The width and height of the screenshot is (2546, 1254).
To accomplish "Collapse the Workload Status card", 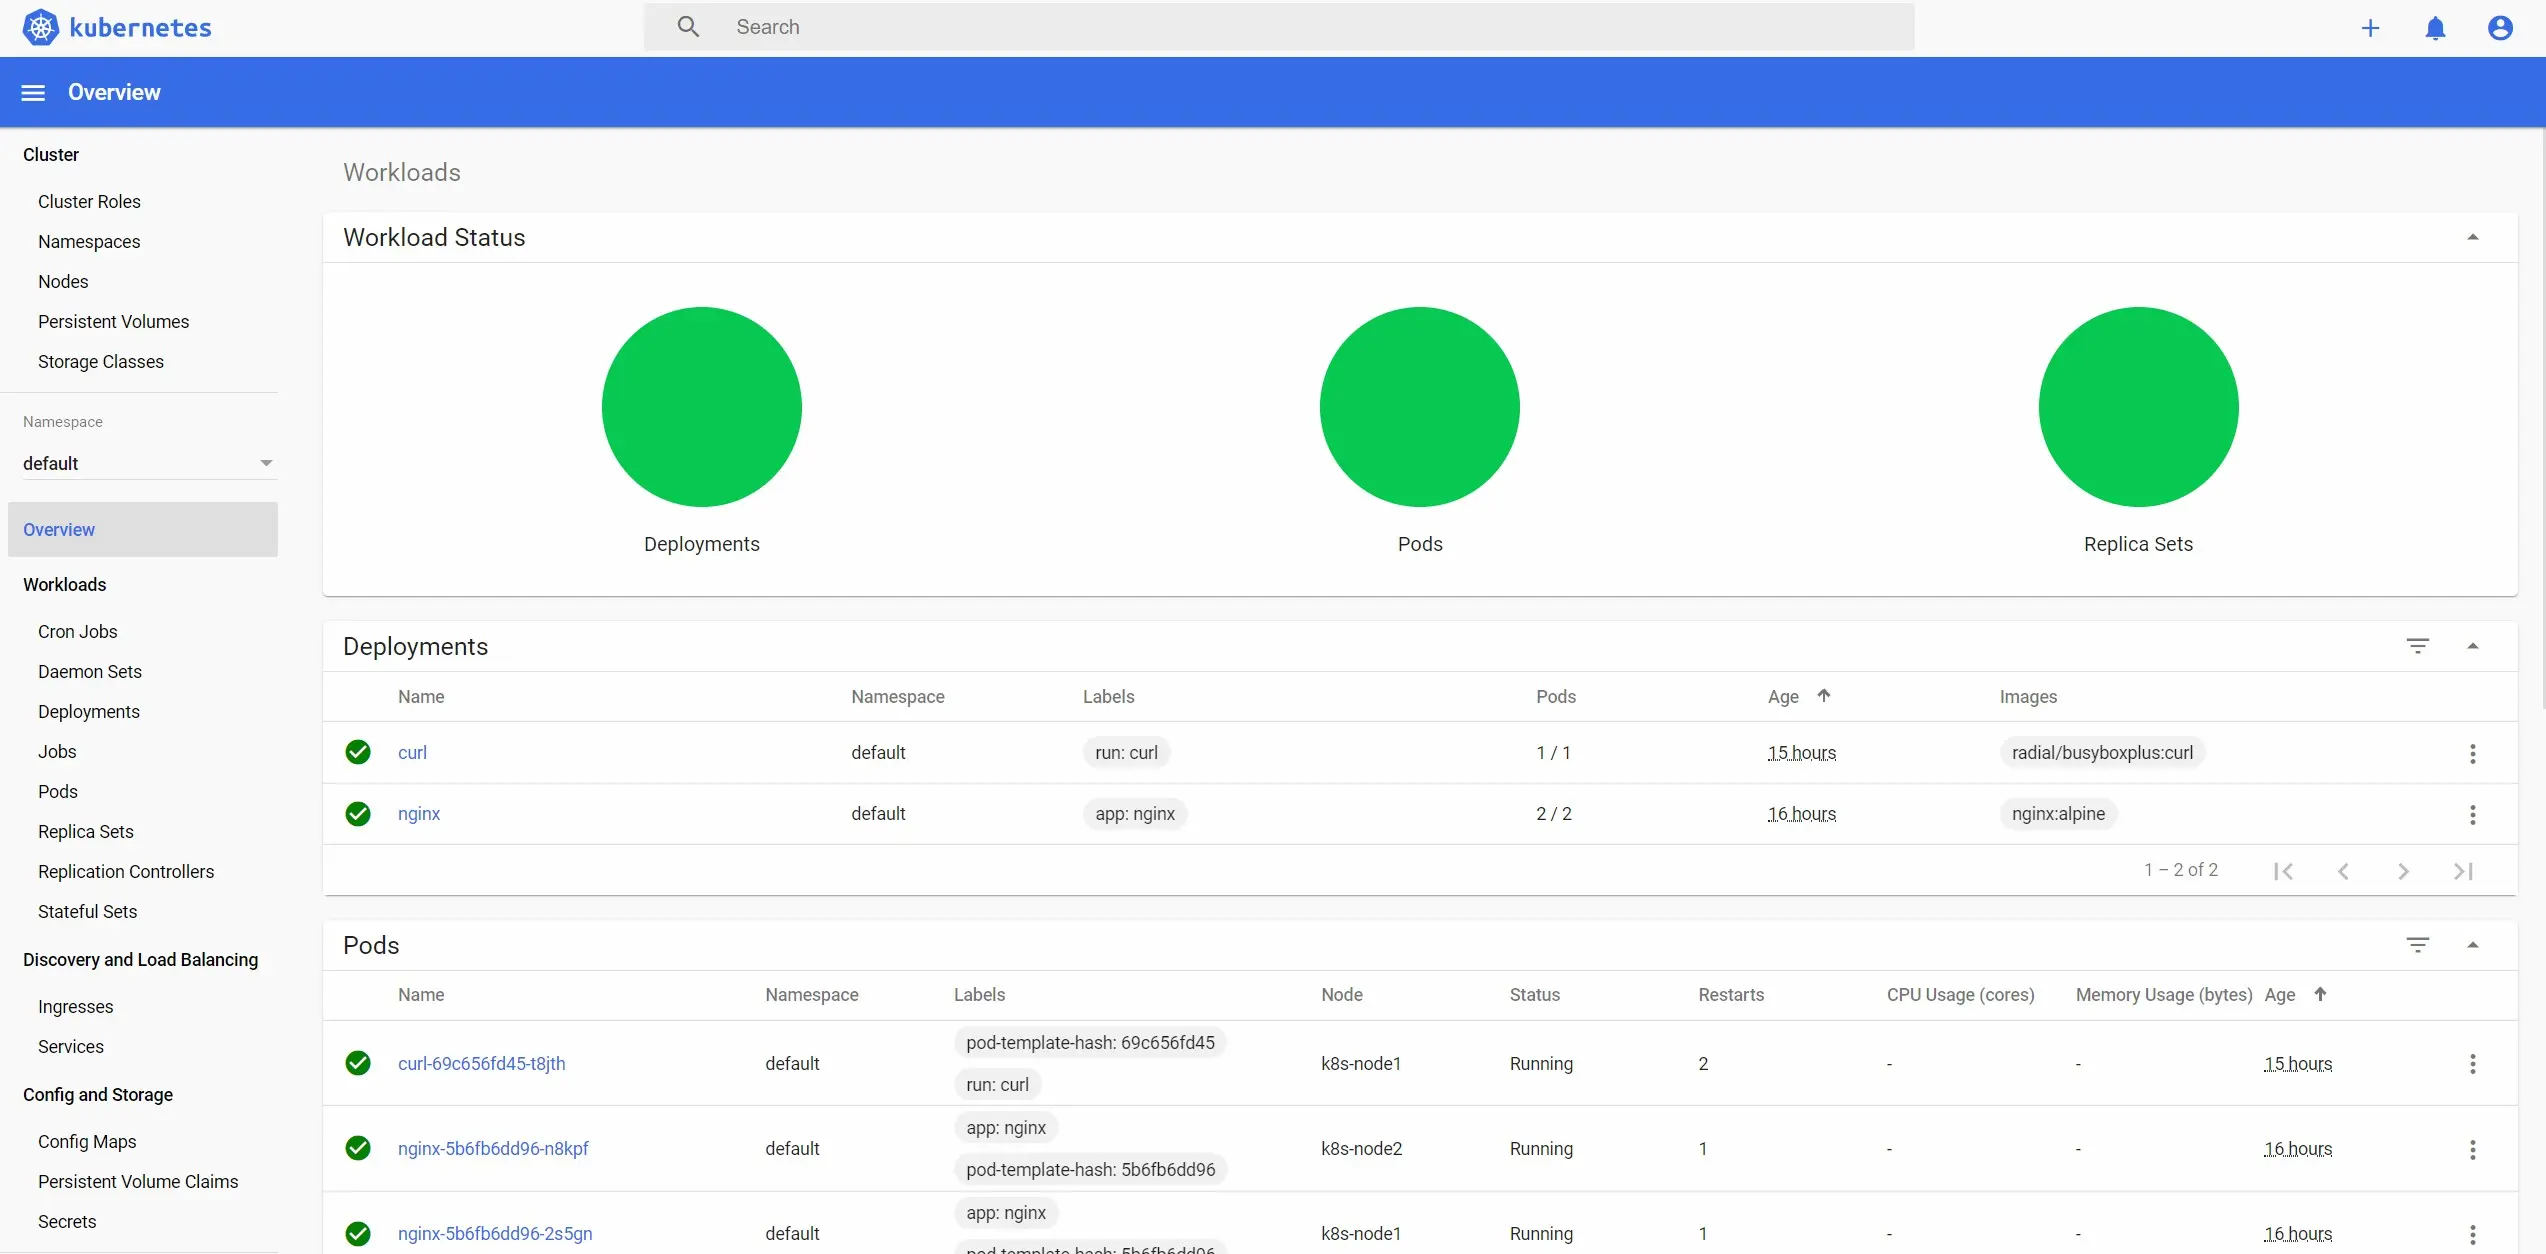I will point(2472,237).
